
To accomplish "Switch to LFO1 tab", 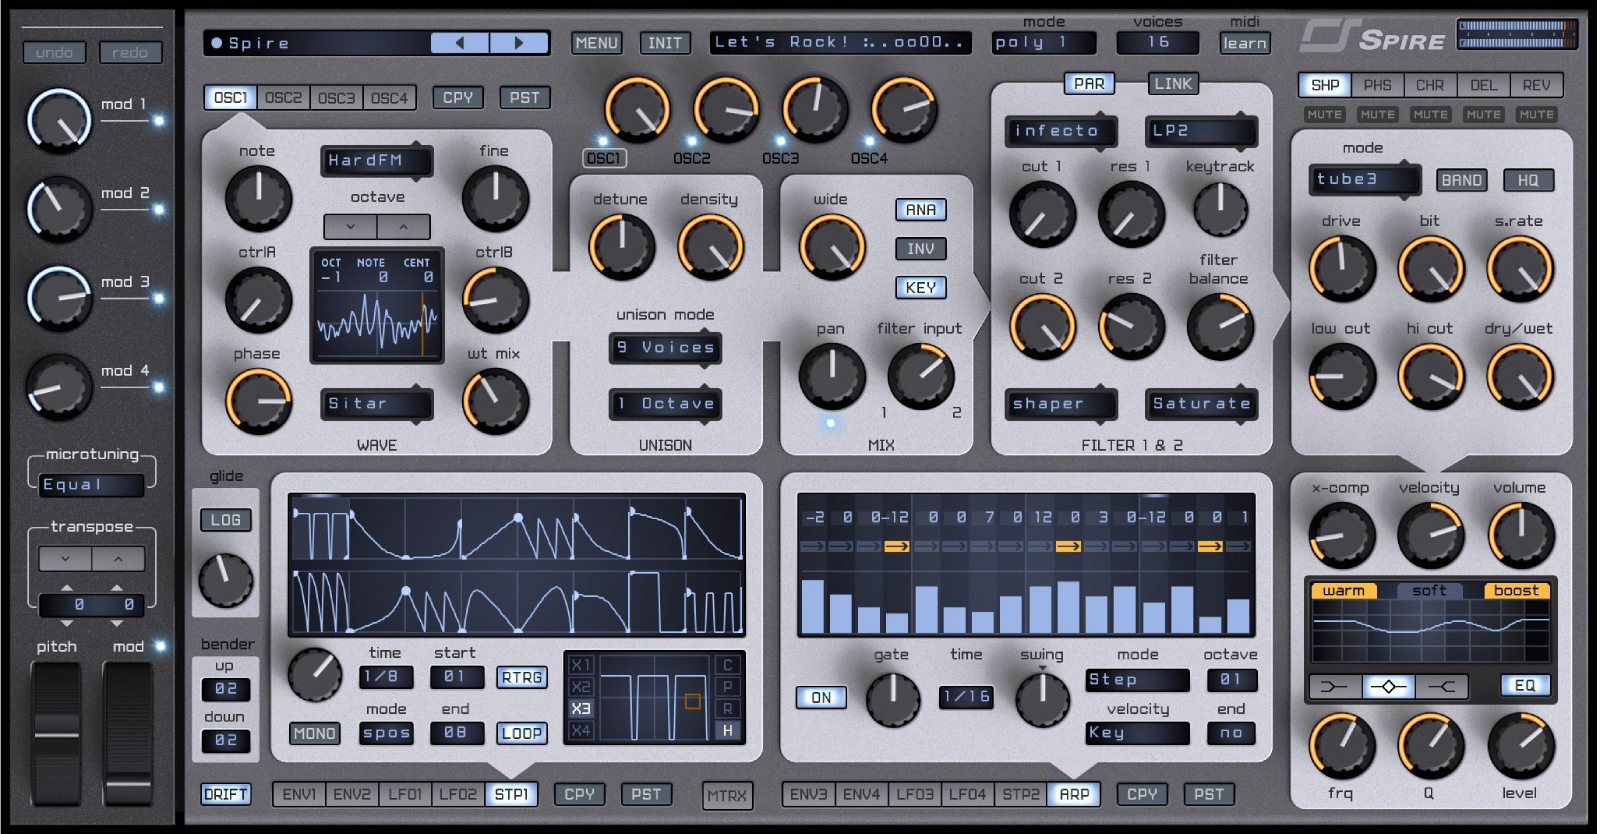I will (405, 795).
